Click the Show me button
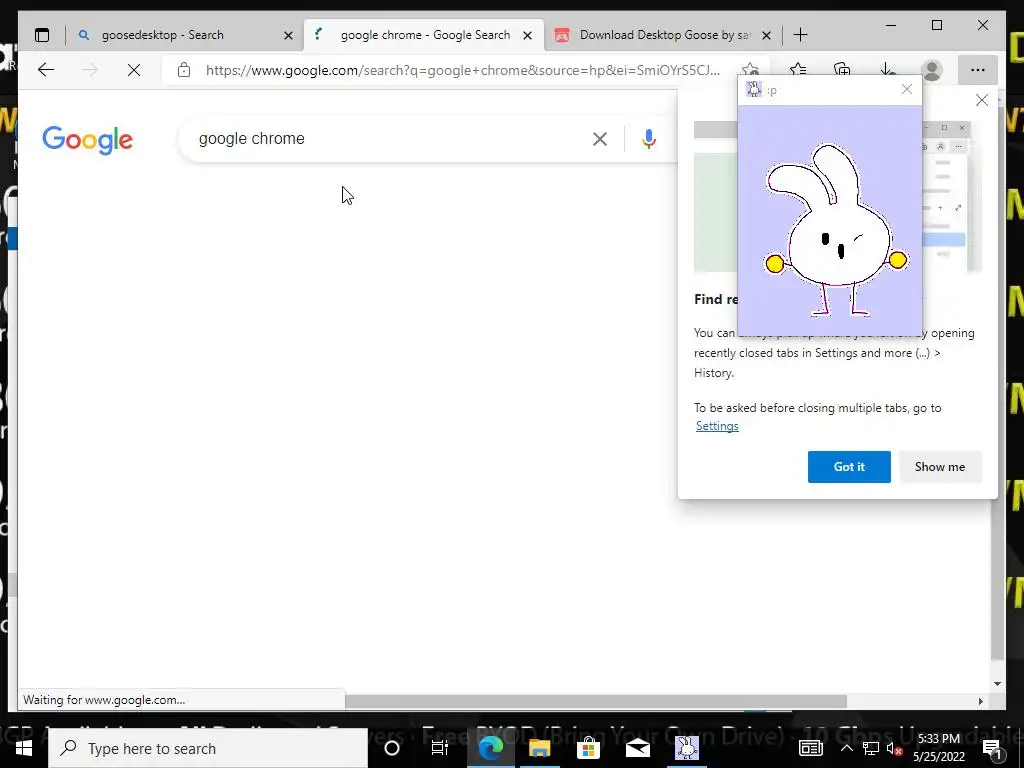Screen dimensions: 1024x768 click(x=940, y=467)
